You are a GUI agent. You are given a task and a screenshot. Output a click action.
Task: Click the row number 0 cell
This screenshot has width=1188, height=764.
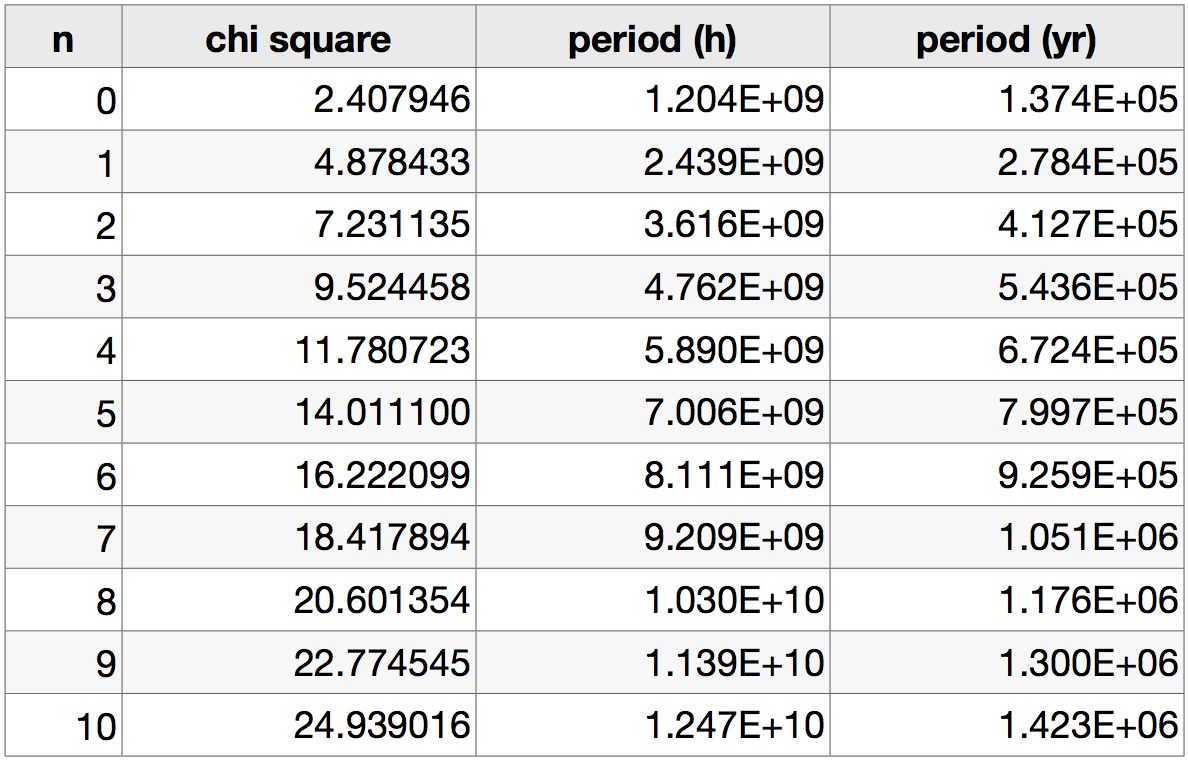[64, 99]
